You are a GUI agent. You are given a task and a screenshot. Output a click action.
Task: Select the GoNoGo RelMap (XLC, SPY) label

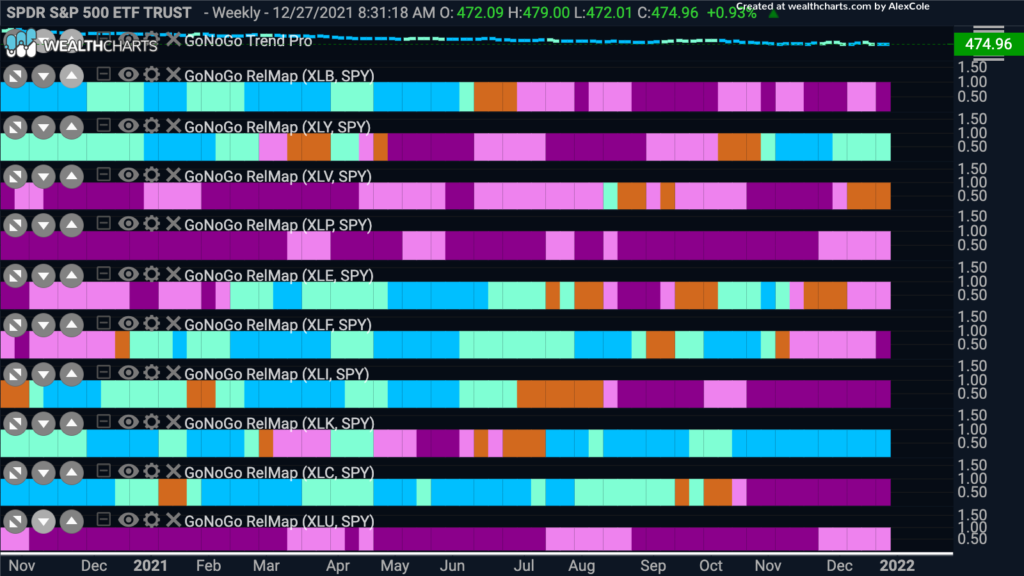(x=279, y=472)
